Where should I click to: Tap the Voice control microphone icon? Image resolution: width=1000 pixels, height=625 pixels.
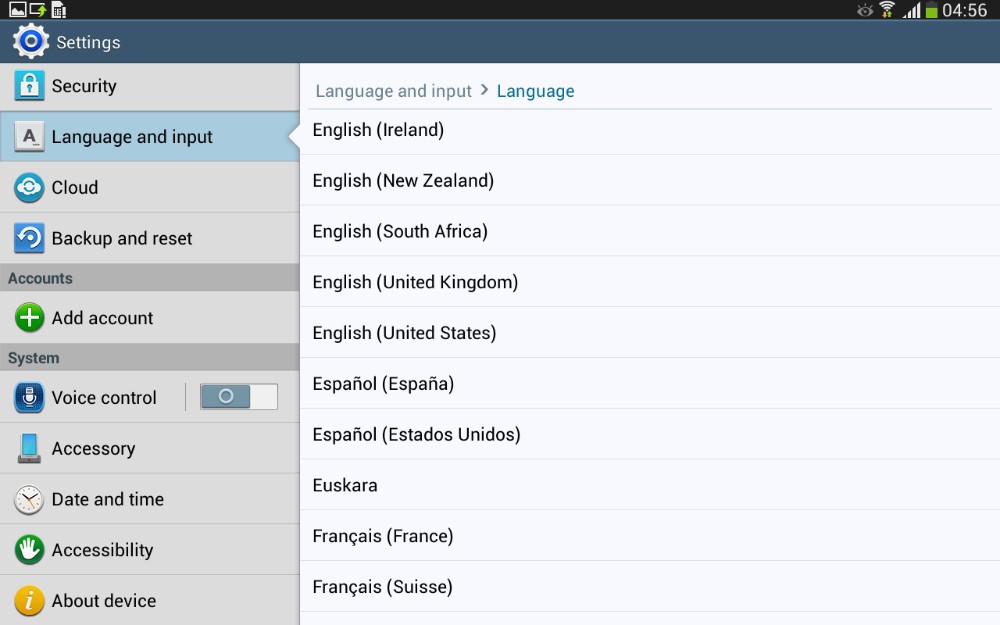point(29,398)
